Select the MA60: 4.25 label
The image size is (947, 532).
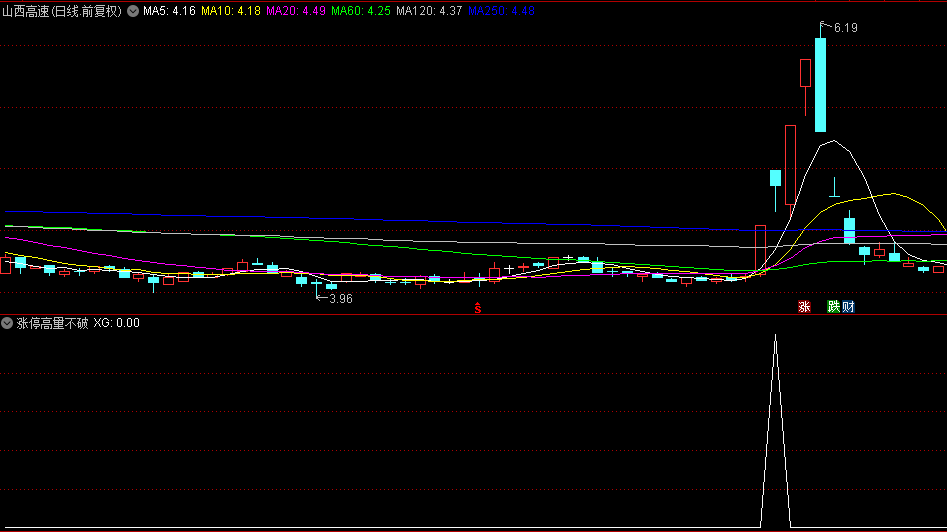[361, 11]
